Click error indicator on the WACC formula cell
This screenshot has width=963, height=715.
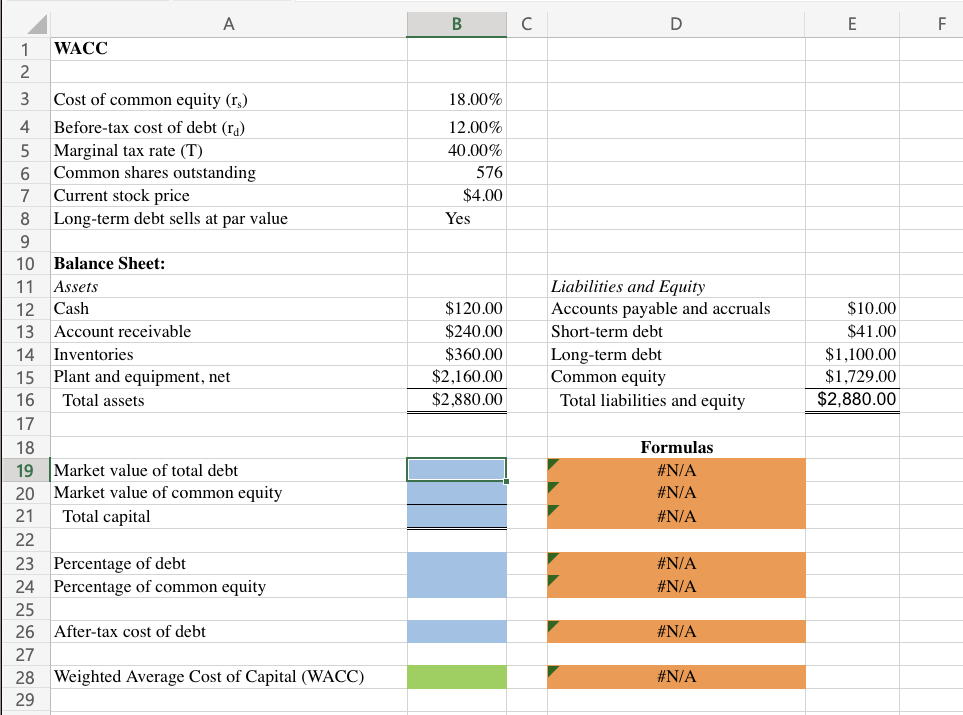coord(552,672)
